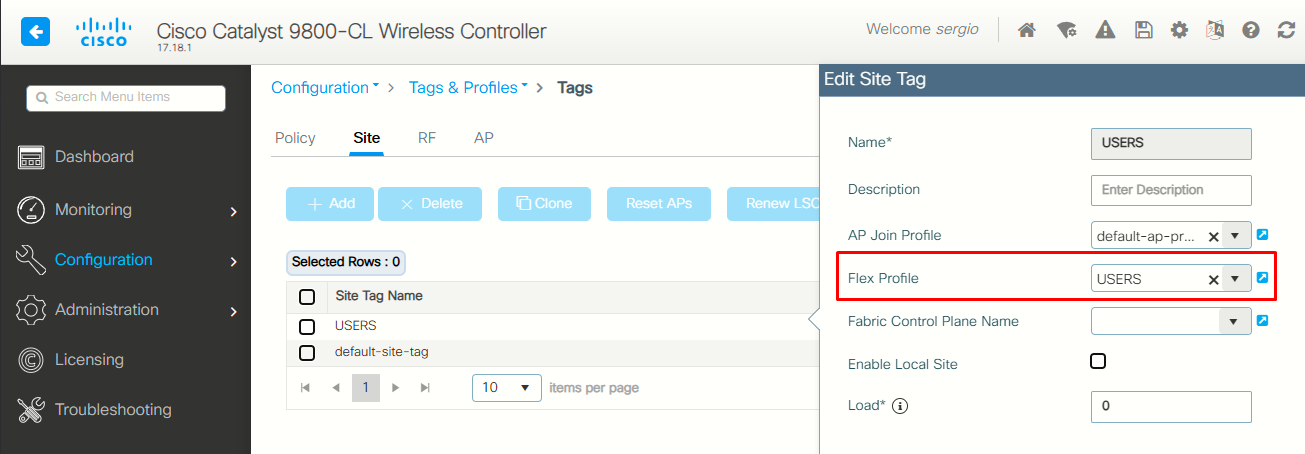
Task: Click the Description input field
Action: [x=1171, y=190]
